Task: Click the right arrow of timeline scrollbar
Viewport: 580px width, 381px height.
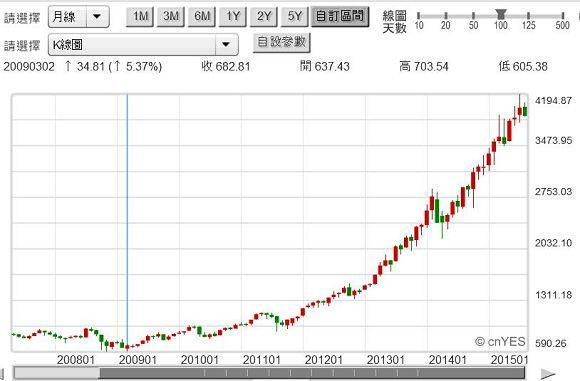Action: [548, 374]
